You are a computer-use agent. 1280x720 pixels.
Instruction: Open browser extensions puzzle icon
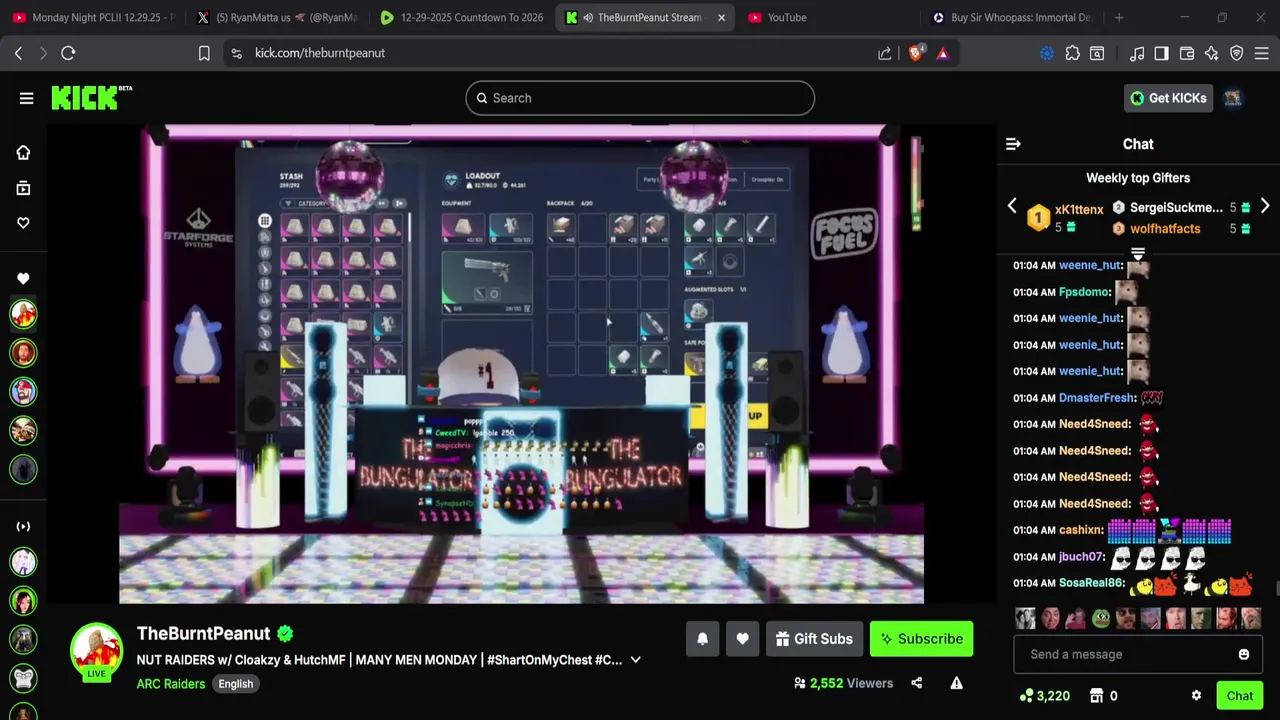[x=1072, y=53]
